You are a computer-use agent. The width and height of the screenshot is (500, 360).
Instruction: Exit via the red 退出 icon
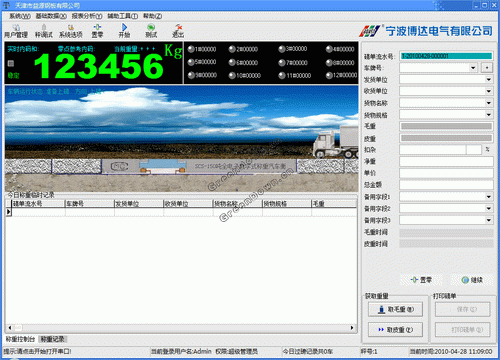(x=178, y=31)
